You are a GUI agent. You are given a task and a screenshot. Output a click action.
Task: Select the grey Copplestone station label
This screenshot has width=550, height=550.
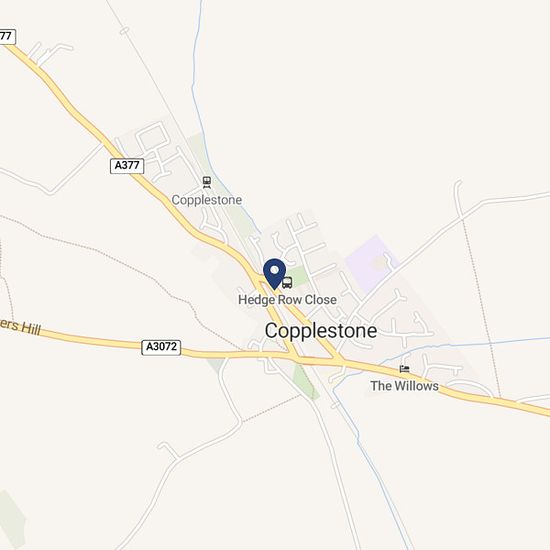pos(207,200)
